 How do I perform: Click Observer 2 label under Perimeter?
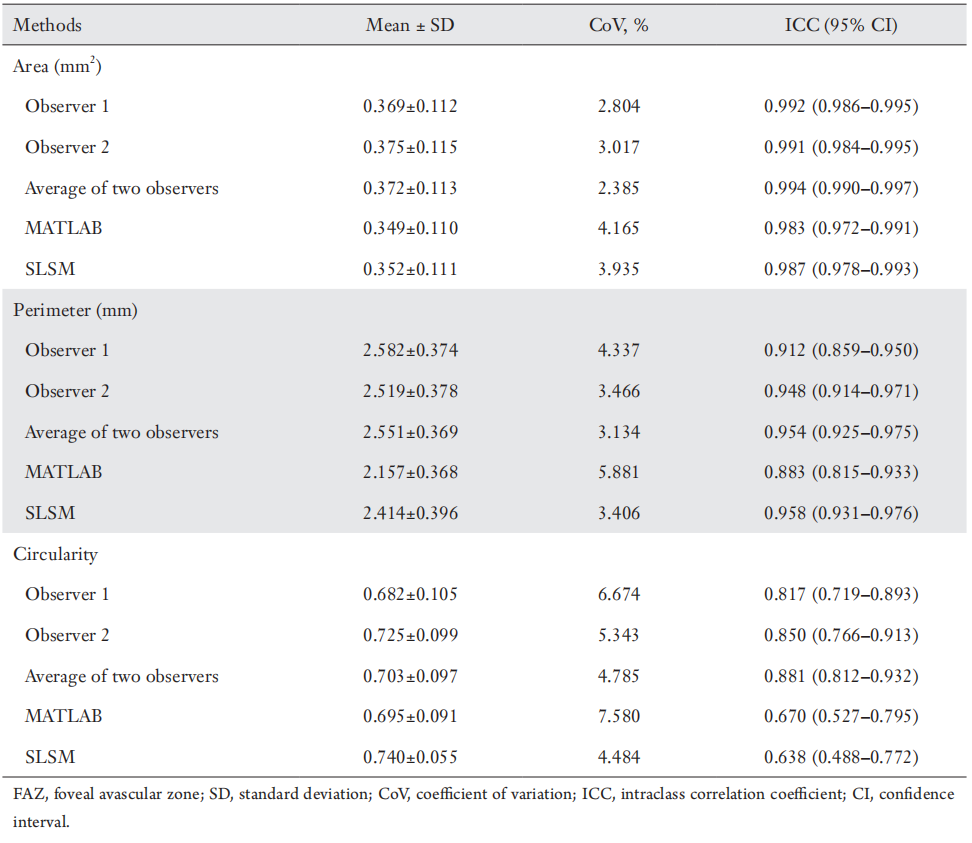[67, 391]
